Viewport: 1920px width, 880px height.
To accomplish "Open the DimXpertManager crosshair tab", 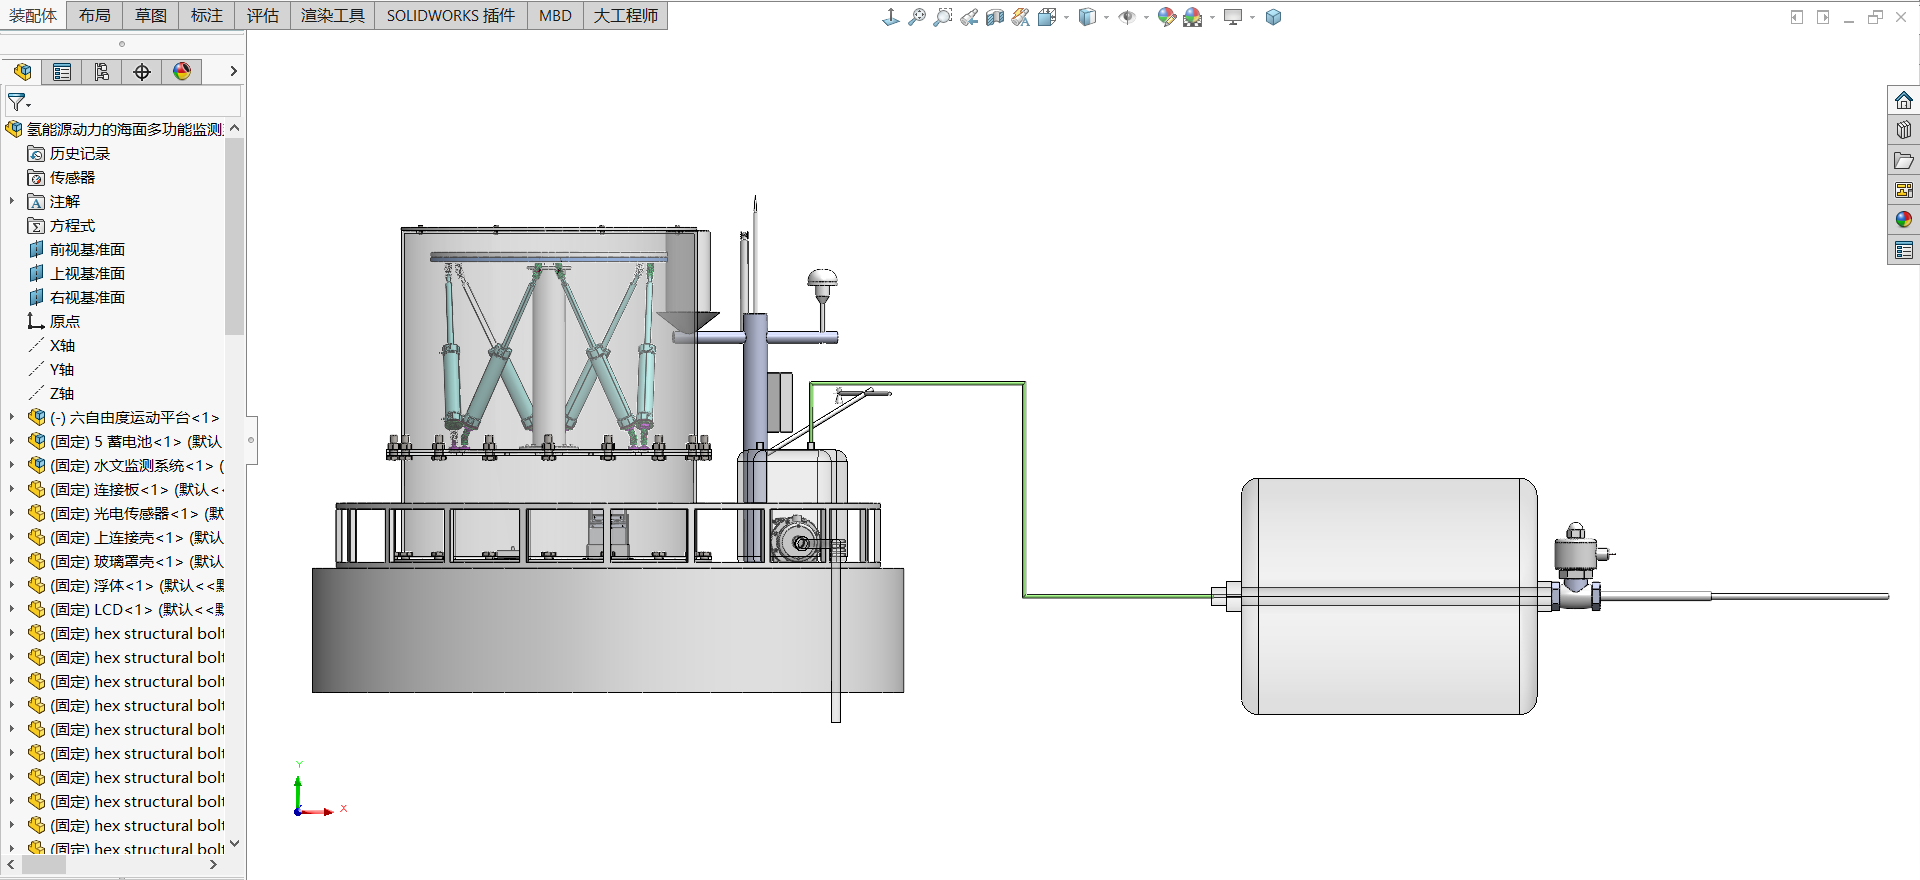I will (142, 72).
